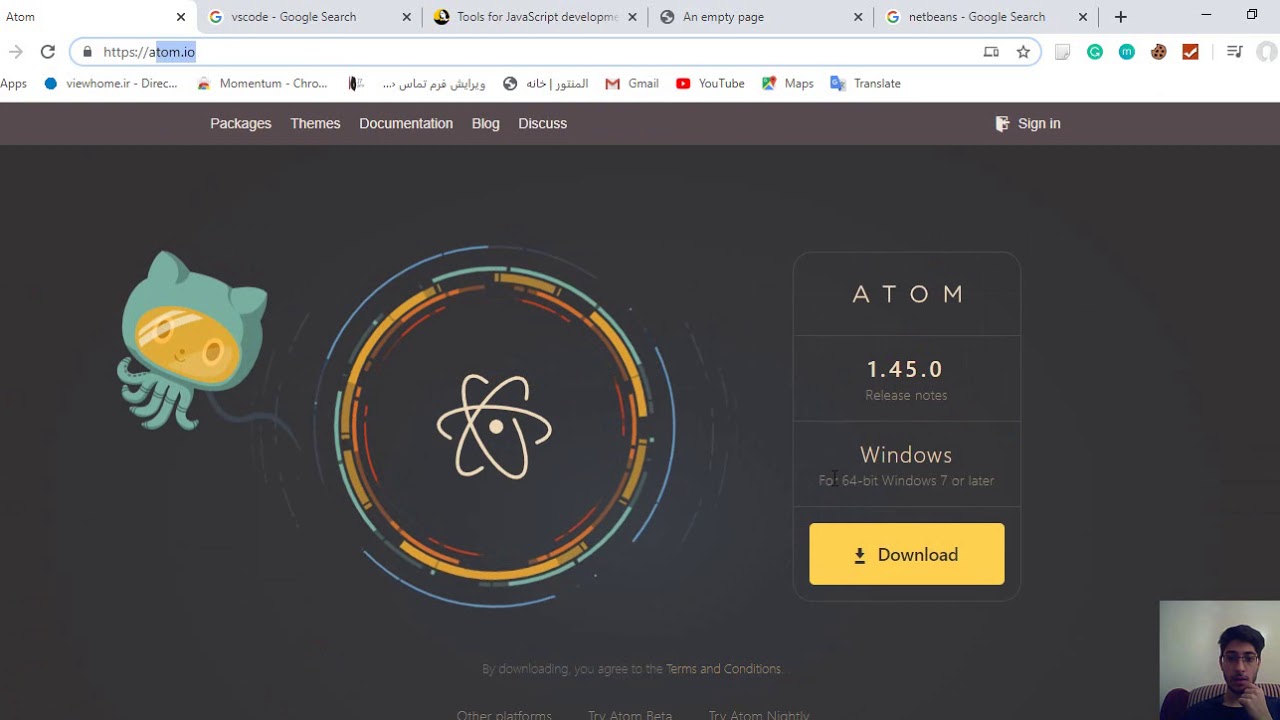
Task: Switch to netbeans Google Search tab
Action: 986,17
